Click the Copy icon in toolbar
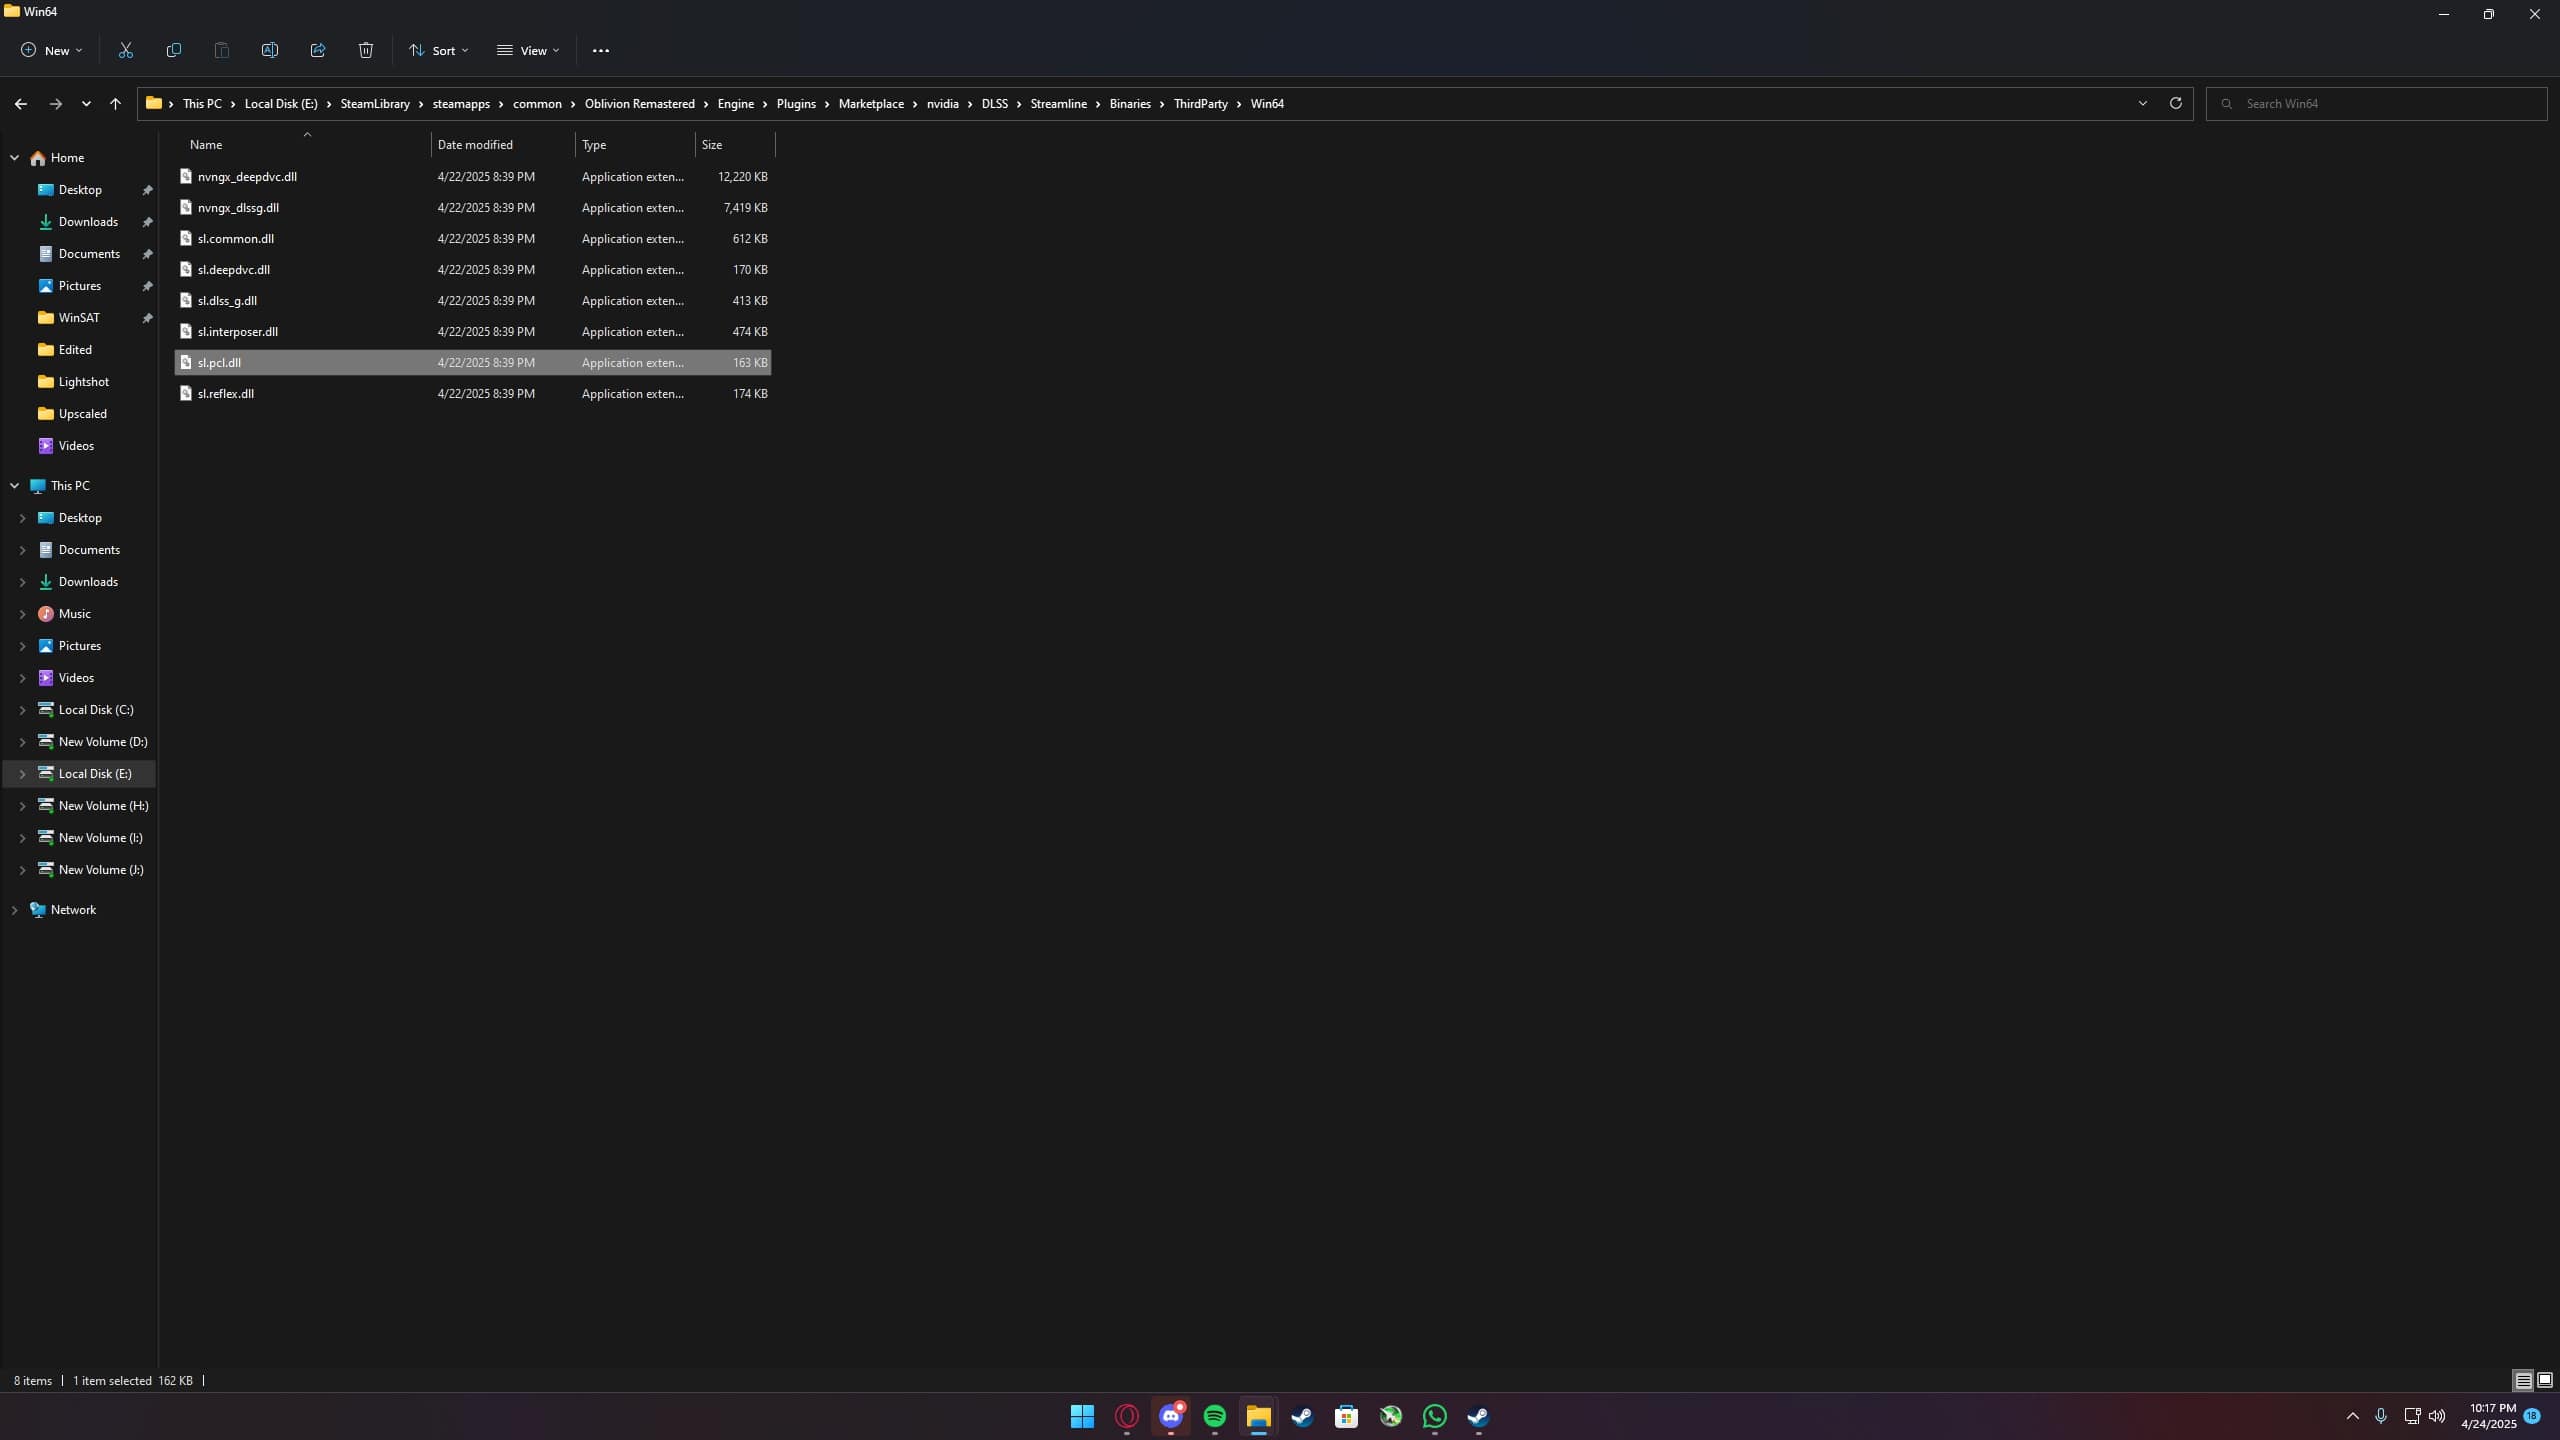2560x1440 pixels. [174, 50]
